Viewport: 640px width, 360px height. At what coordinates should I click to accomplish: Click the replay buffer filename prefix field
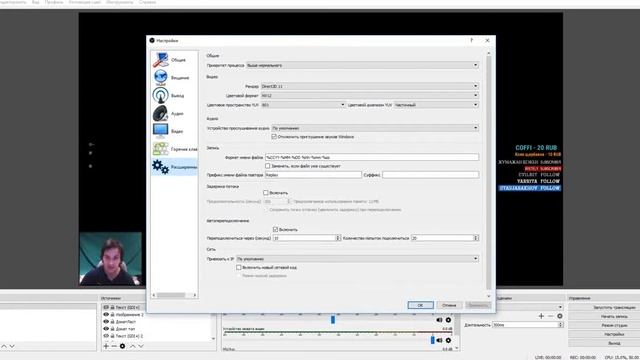[313, 175]
